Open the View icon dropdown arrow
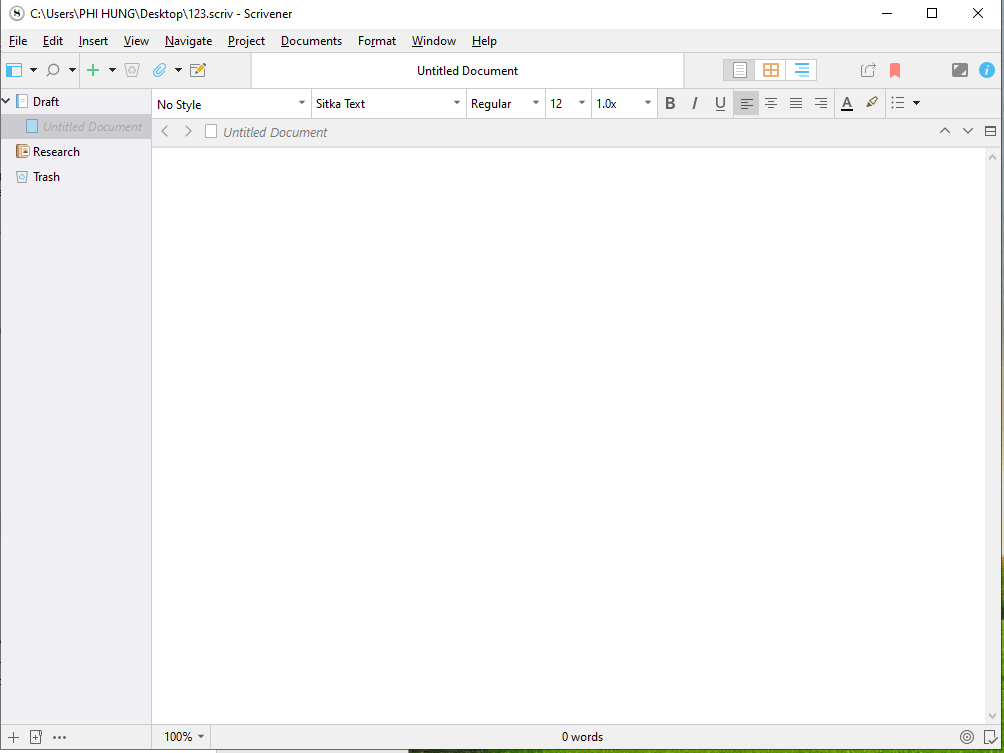Screen dimensions: 1004x753 [x=33, y=70]
